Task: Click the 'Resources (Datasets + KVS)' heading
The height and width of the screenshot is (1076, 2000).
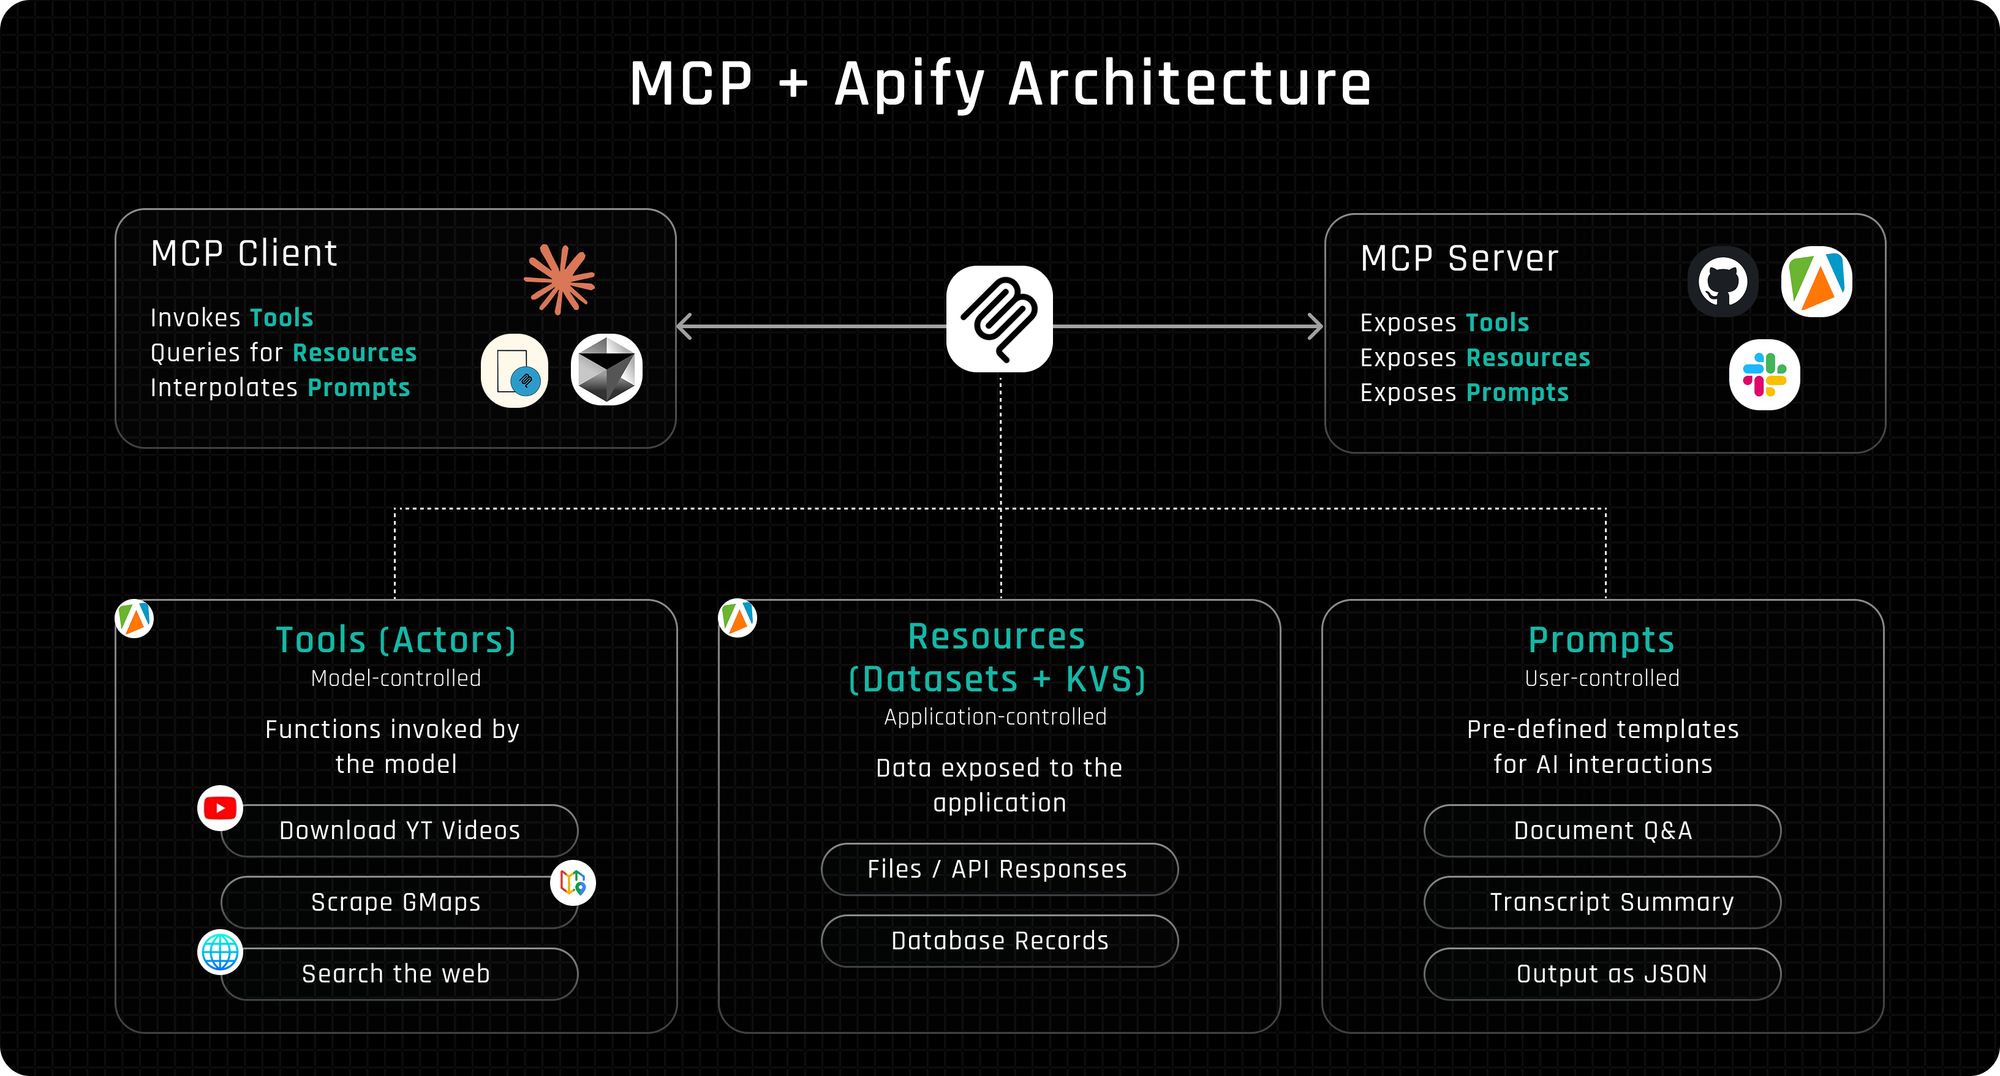Action: [x=997, y=658]
